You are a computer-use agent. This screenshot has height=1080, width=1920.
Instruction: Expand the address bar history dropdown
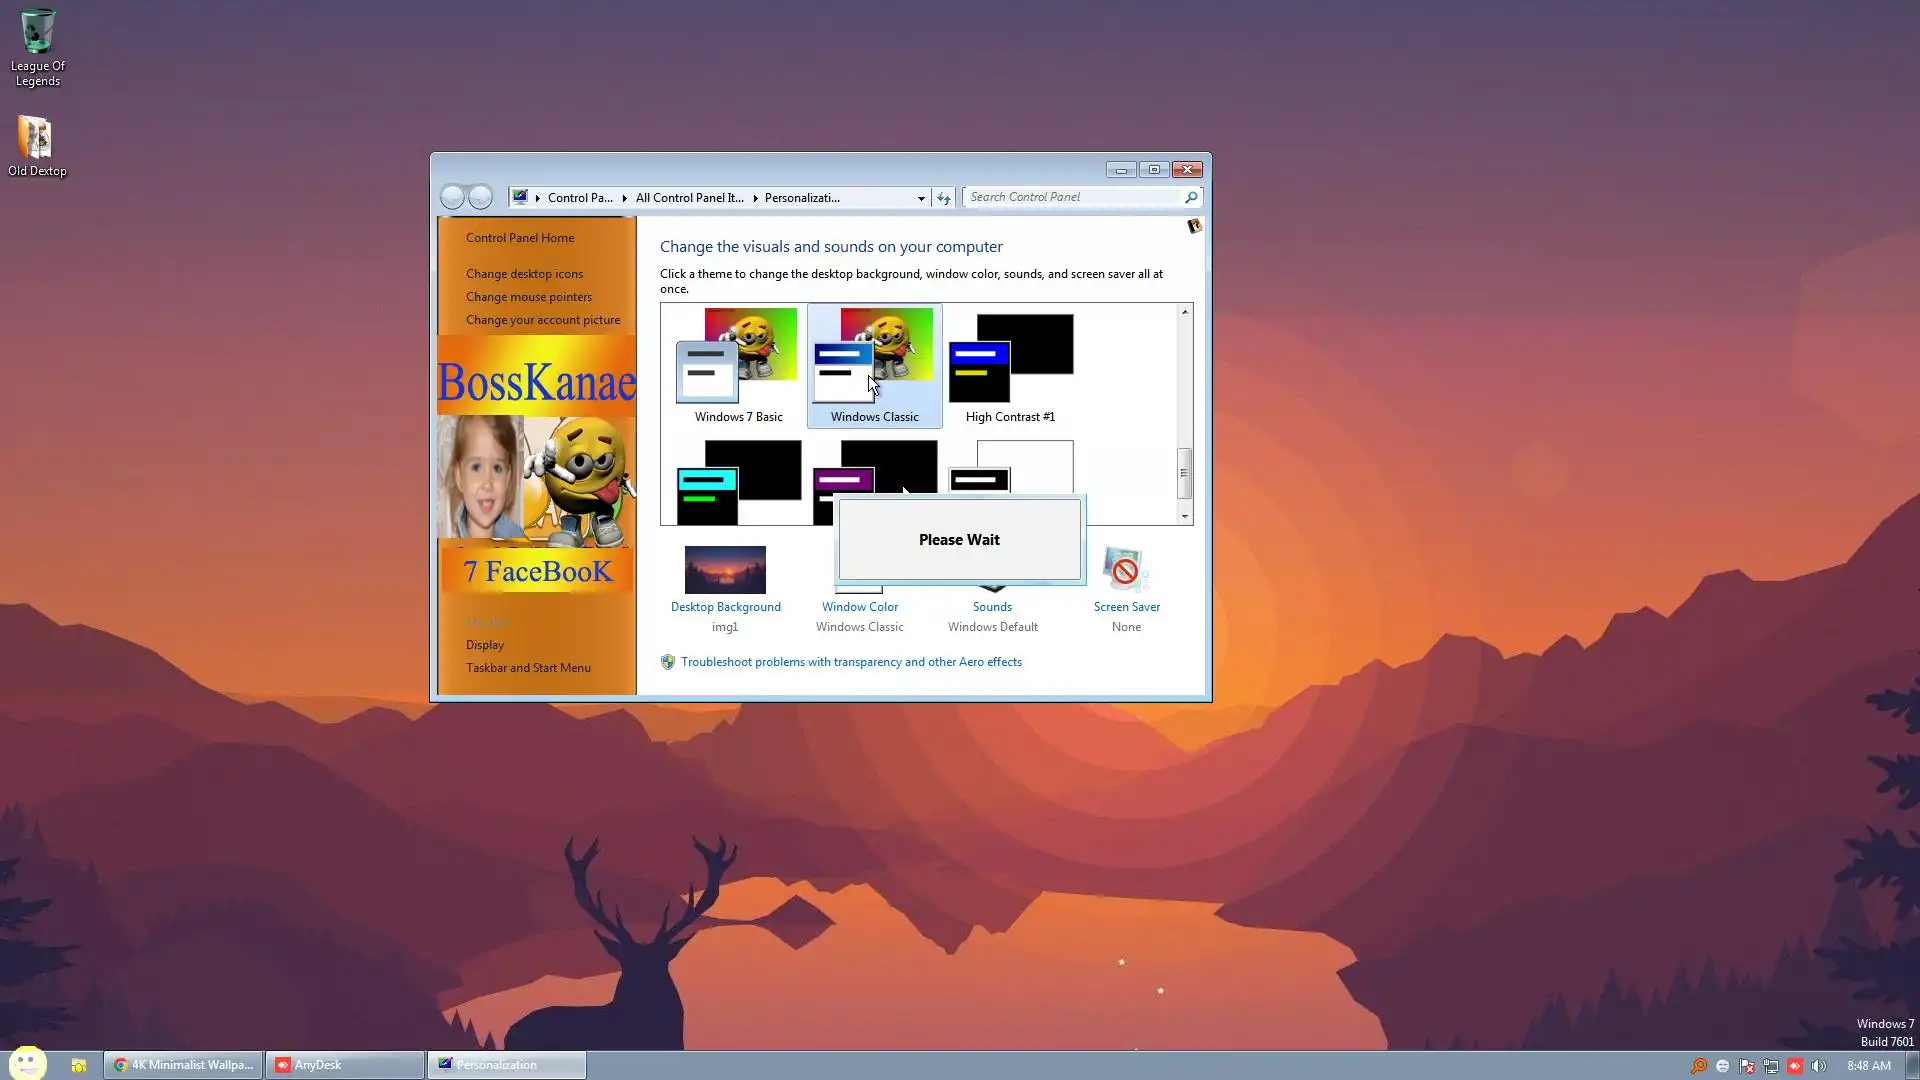[920, 198]
